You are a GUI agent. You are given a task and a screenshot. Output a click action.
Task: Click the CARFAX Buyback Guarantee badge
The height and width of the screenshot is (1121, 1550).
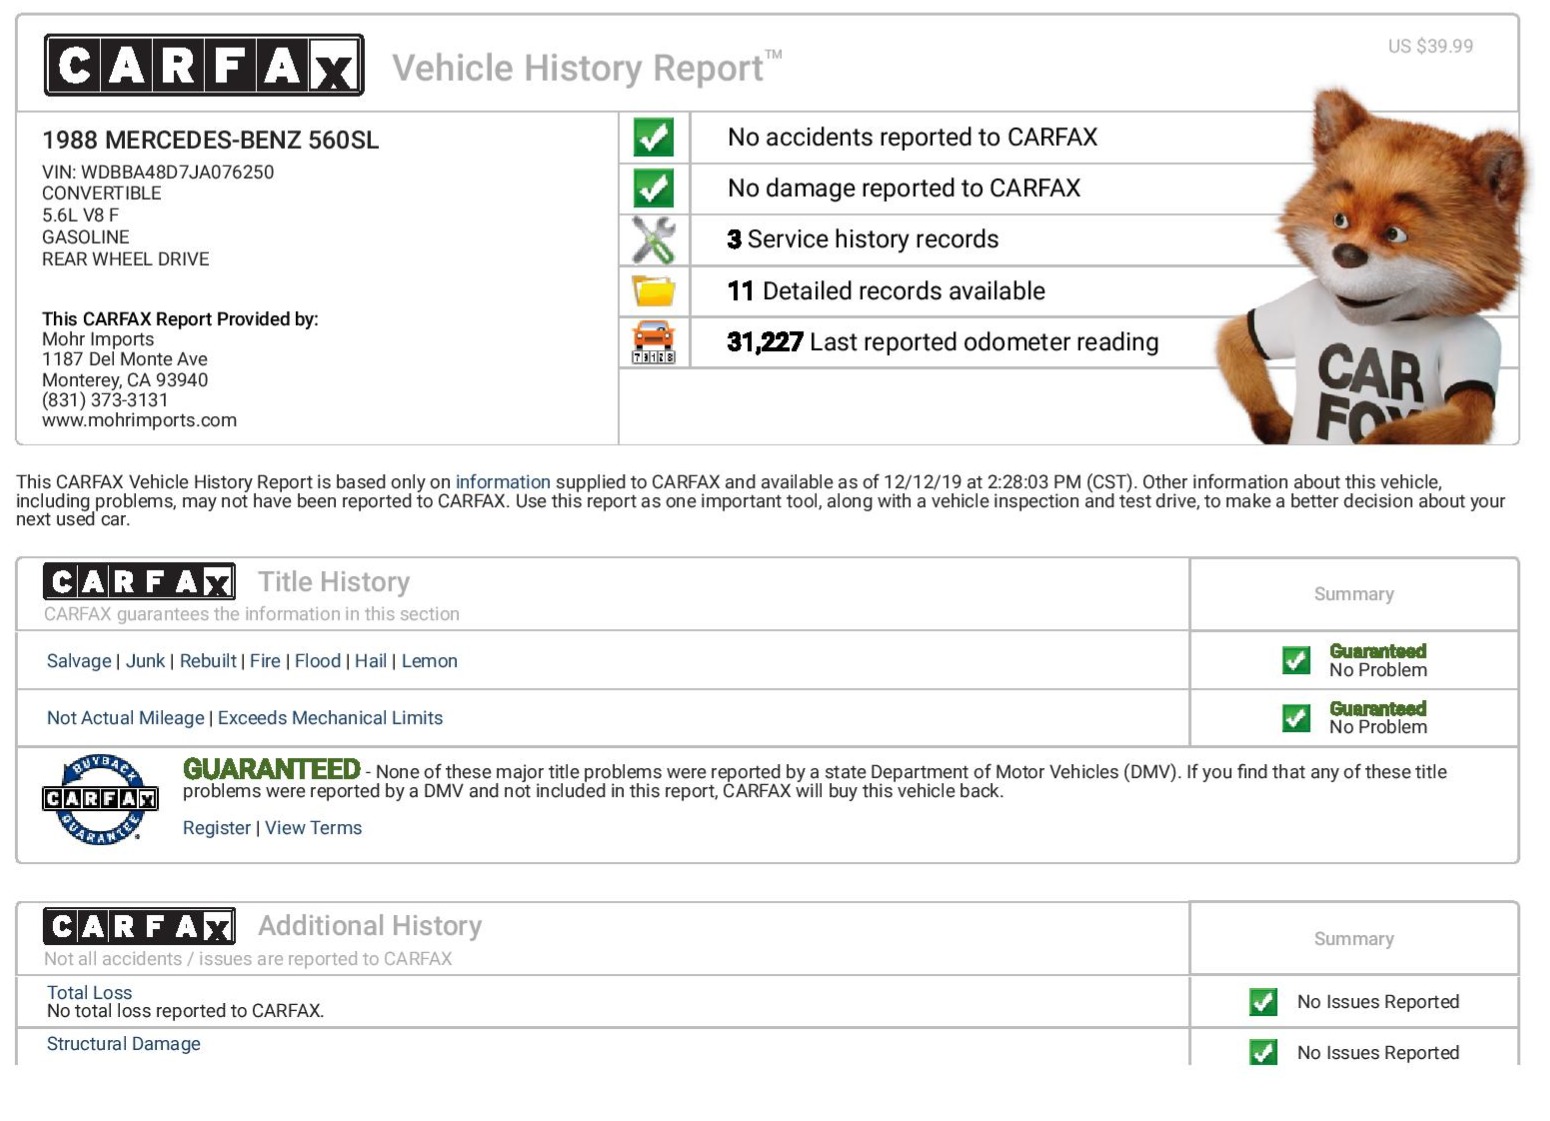click(x=100, y=799)
